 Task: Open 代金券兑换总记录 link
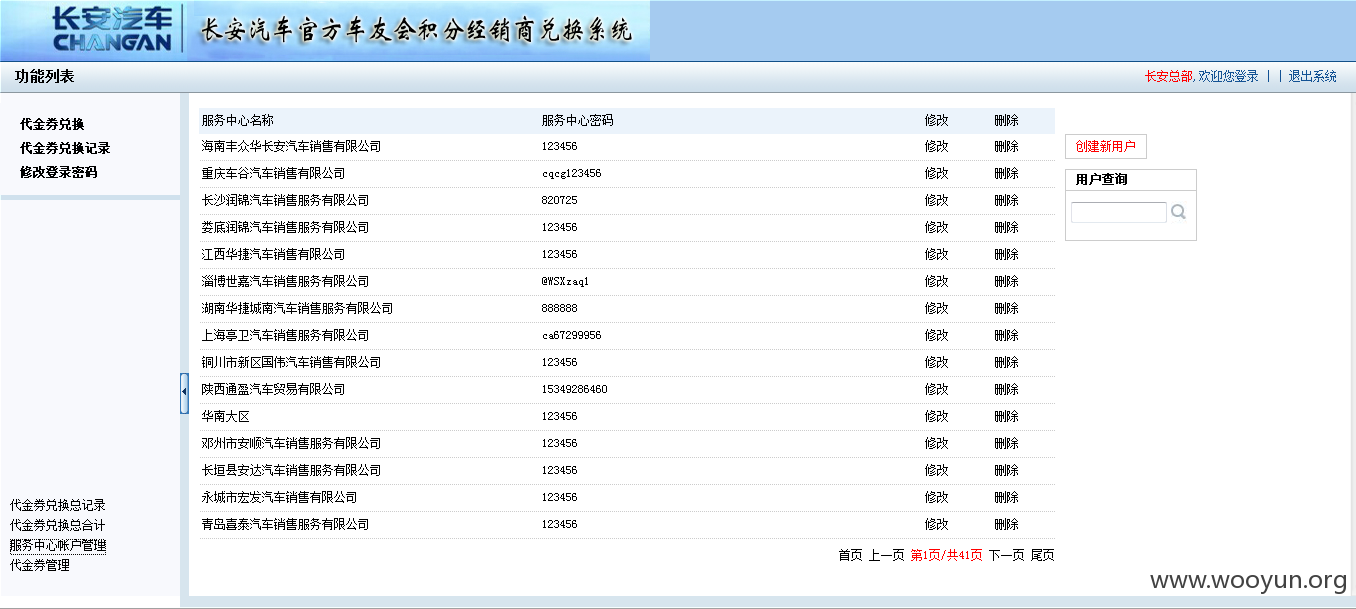click(x=57, y=505)
